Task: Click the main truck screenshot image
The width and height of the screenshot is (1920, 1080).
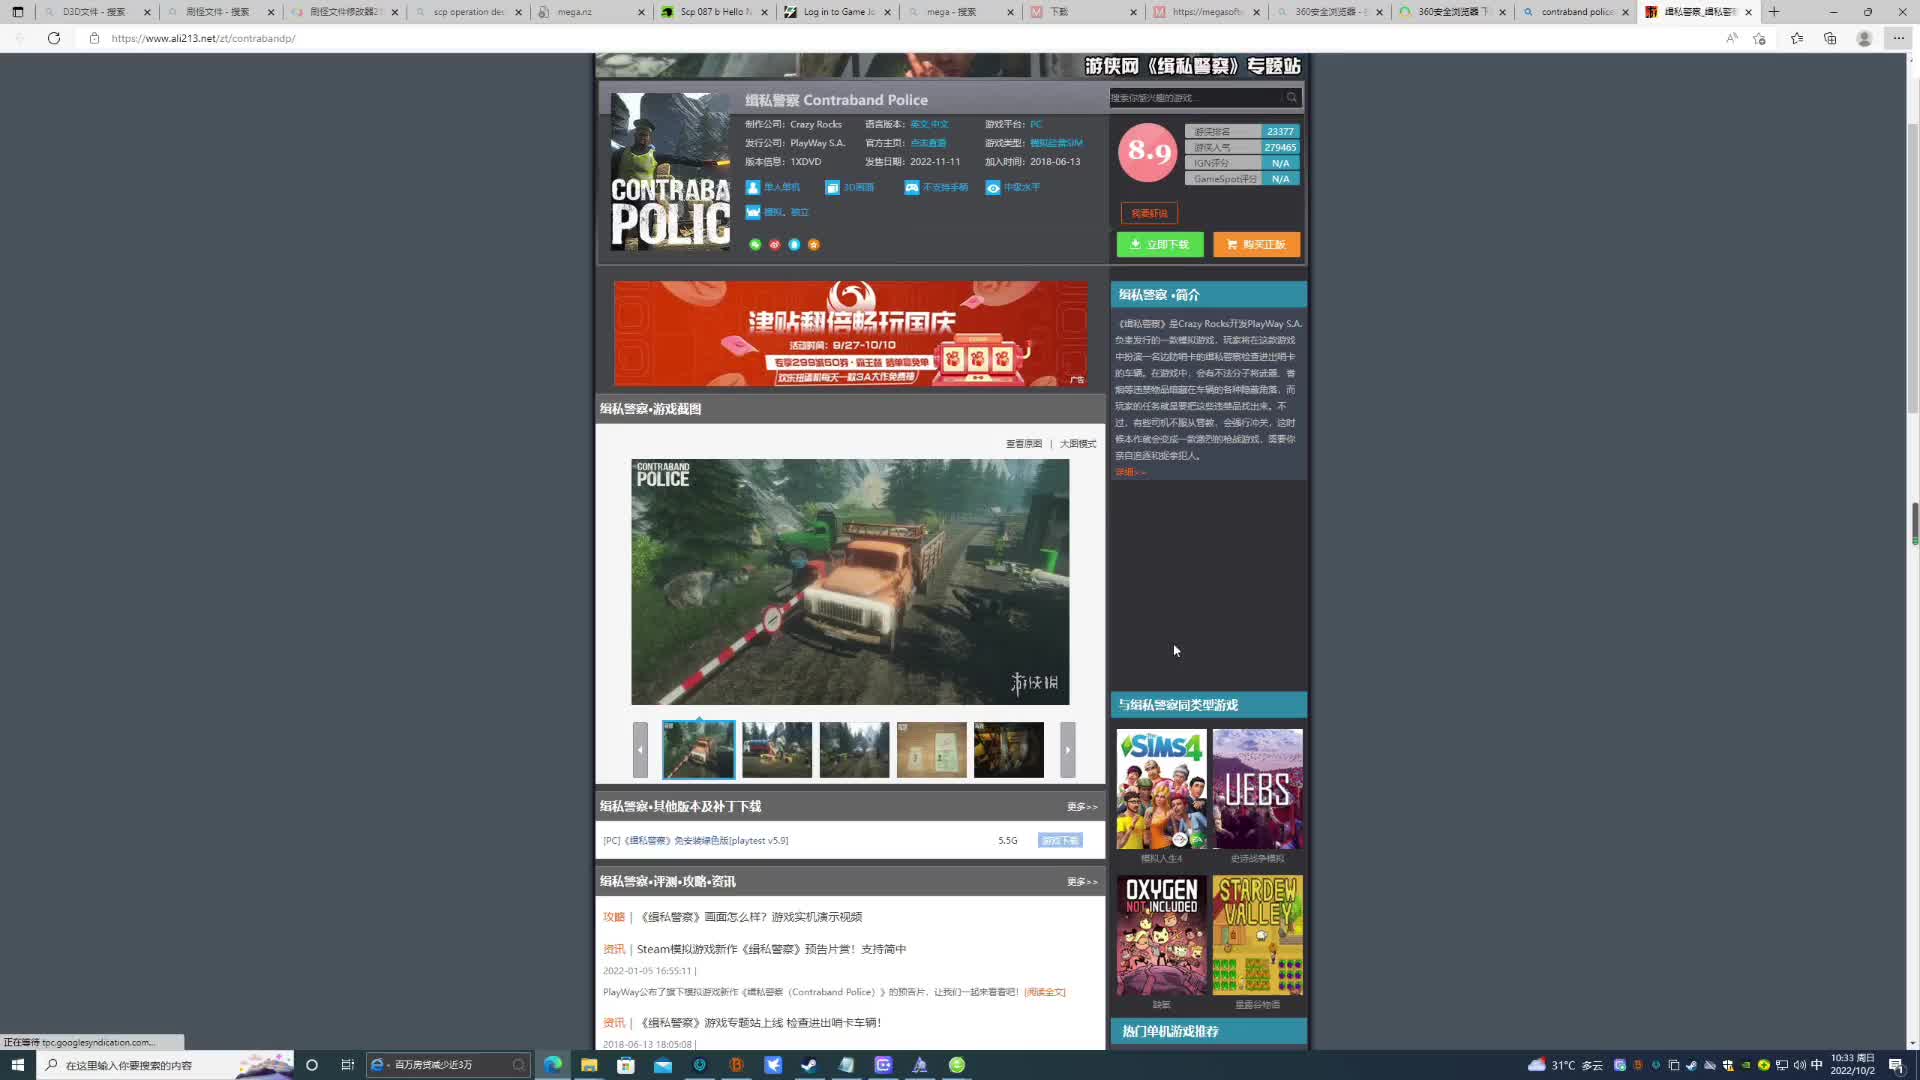Action: (850, 582)
